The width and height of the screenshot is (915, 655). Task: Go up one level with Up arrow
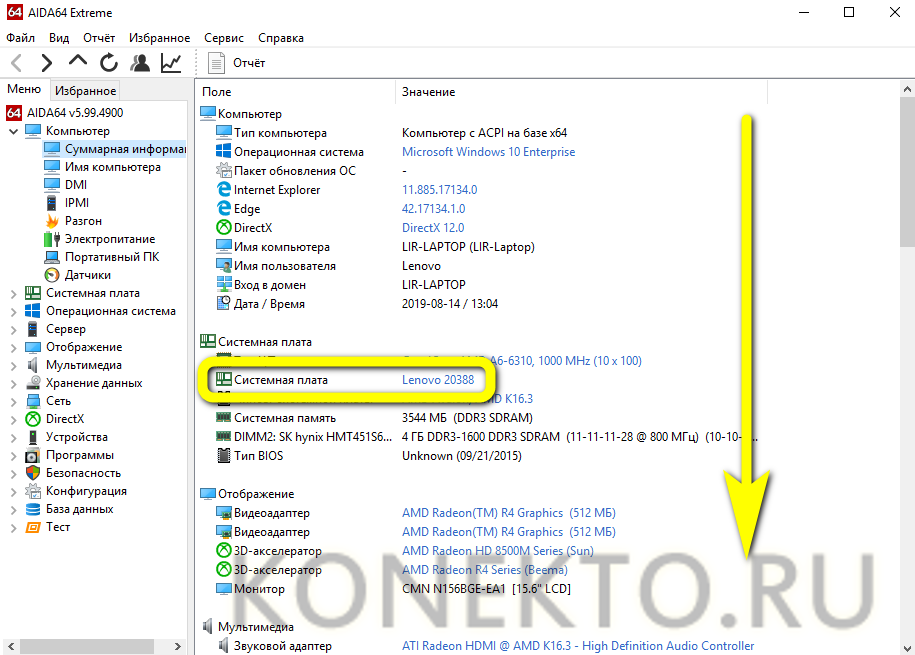coord(78,61)
